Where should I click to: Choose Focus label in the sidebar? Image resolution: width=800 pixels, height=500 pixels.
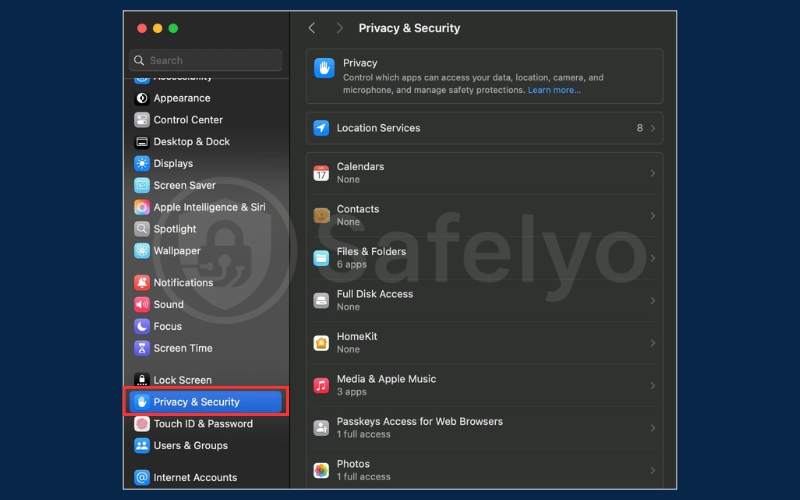167,326
